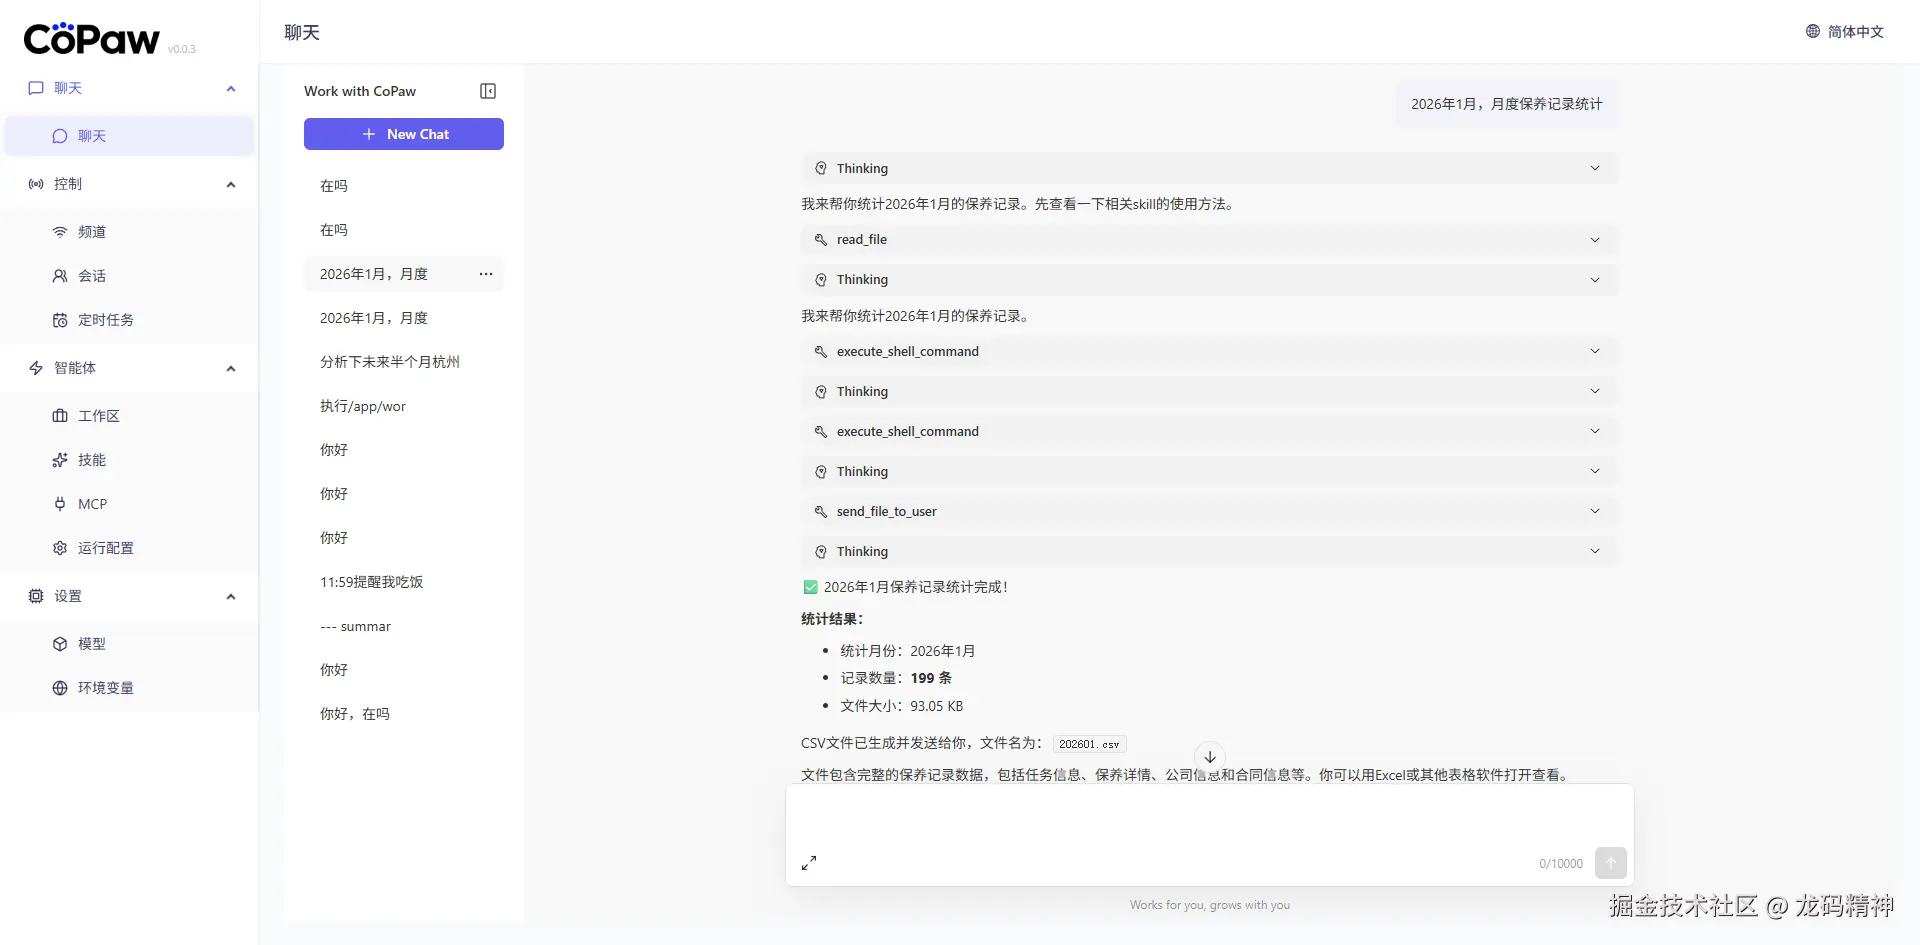This screenshot has height=945, width=1920.
Task: Collapse the chat sidebar panel icon
Action: 488,91
